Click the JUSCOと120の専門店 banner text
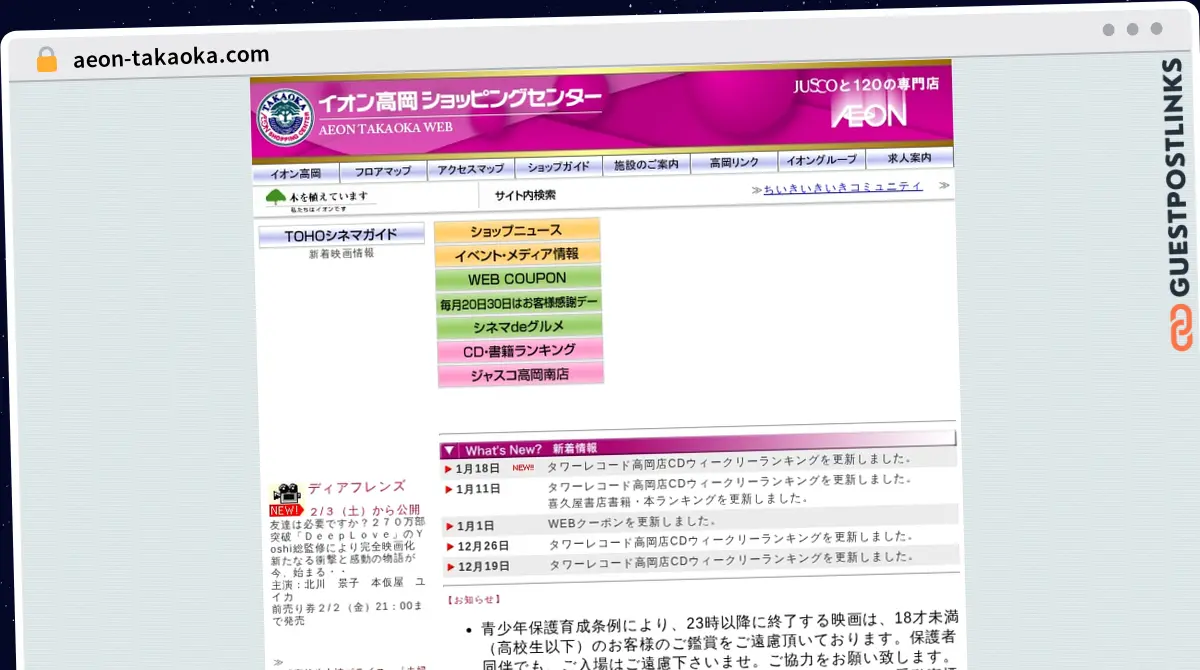This screenshot has height=670, width=1200. [866, 85]
